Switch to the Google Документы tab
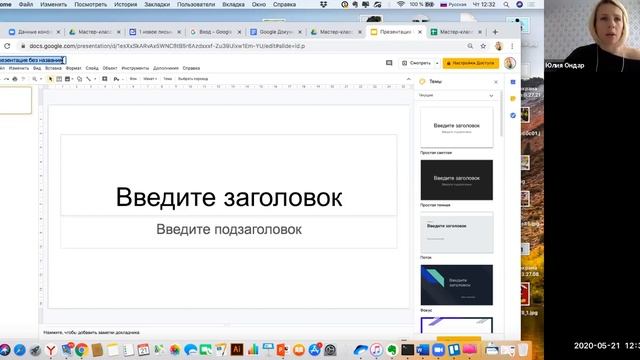 click(276, 32)
